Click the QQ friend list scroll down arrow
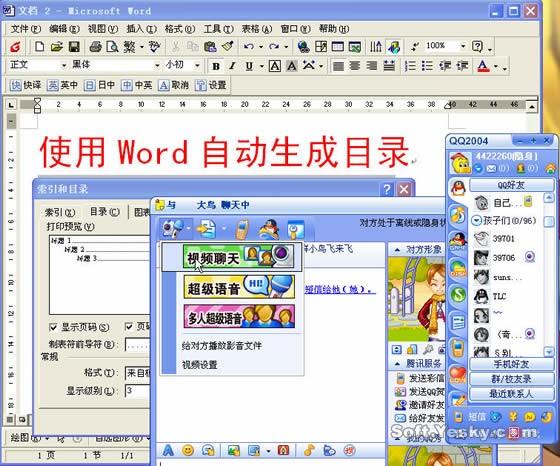The height and width of the screenshot is (466, 560). 549,352
